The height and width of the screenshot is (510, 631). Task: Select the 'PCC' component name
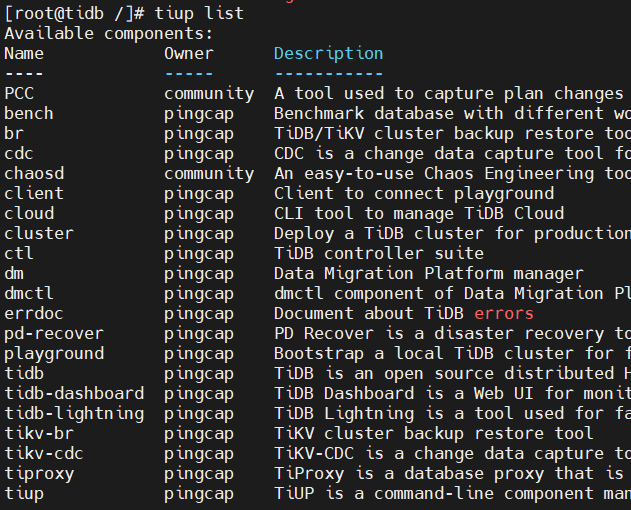(x=19, y=94)
